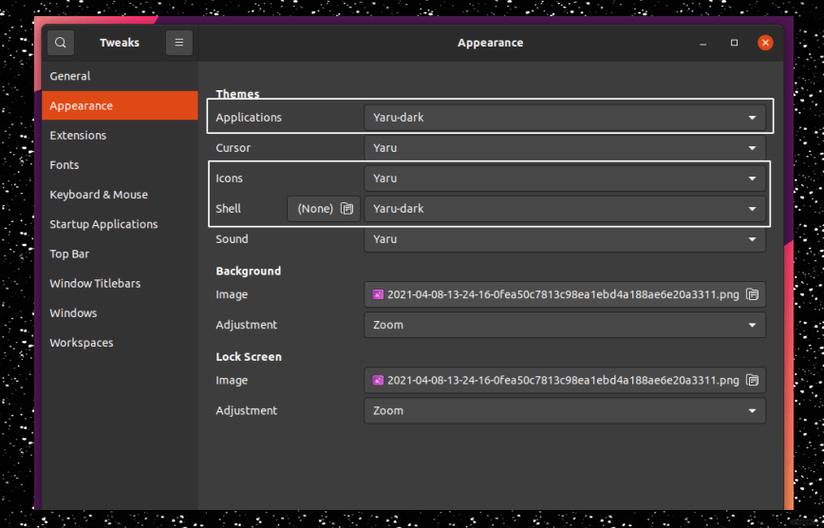This screenshot has height=528, width=824.
Task: Open the Fonts settings page
Action: point(64,165)
